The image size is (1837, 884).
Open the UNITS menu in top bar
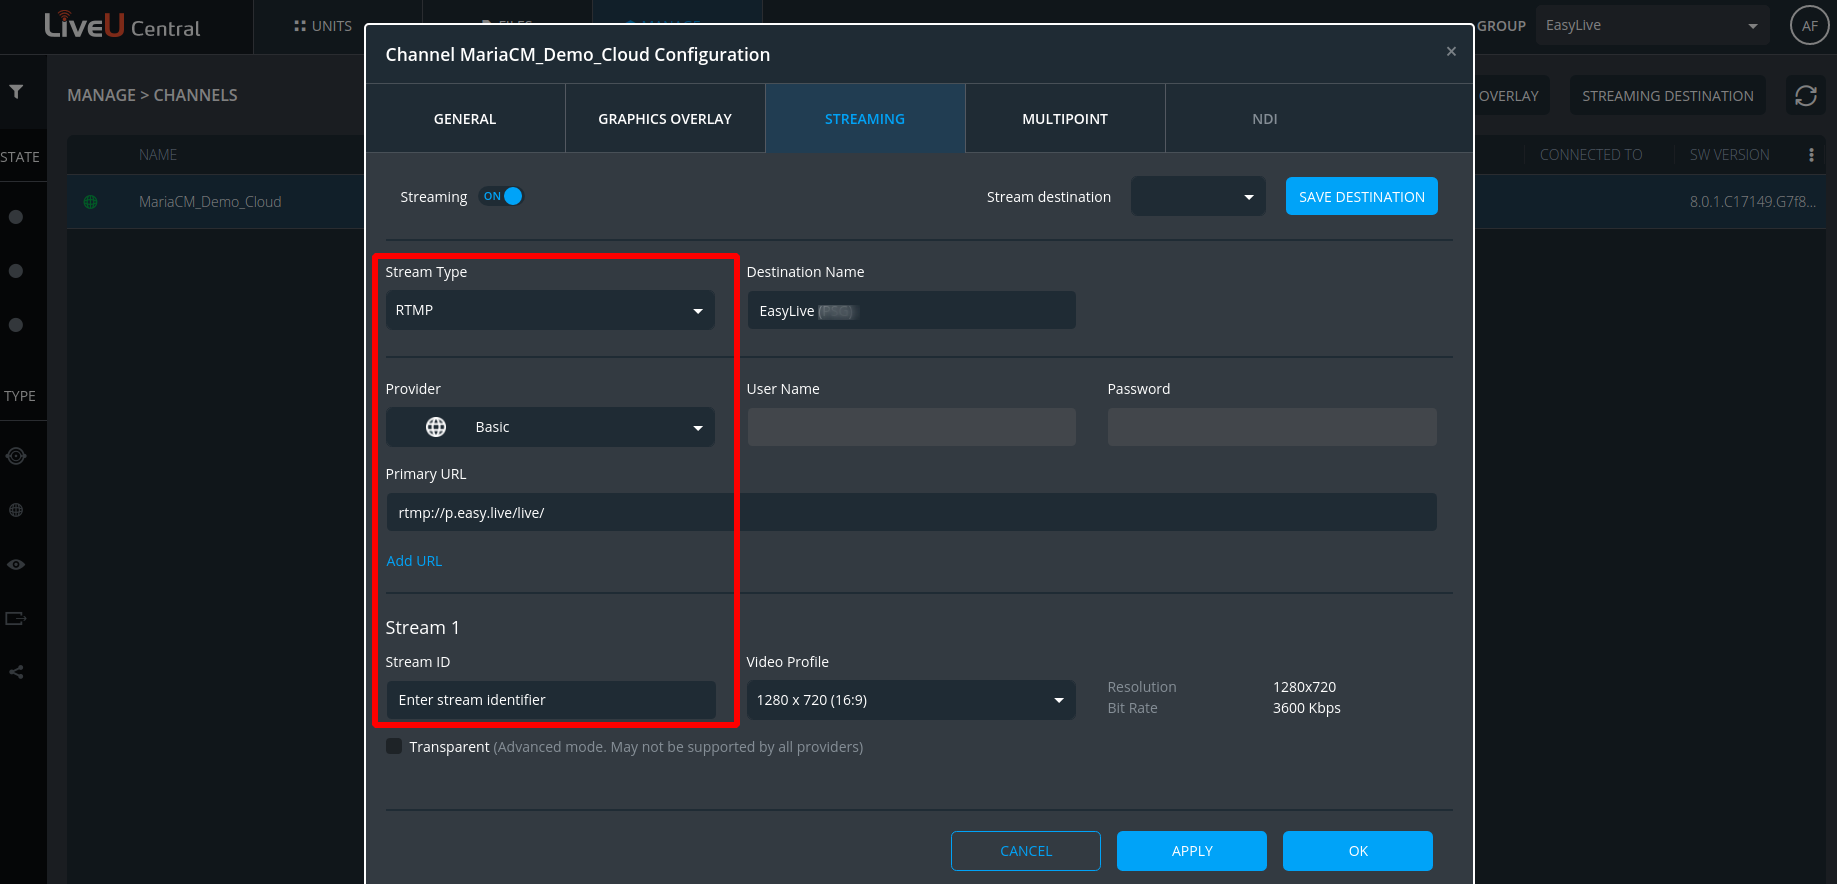(323, 26)
